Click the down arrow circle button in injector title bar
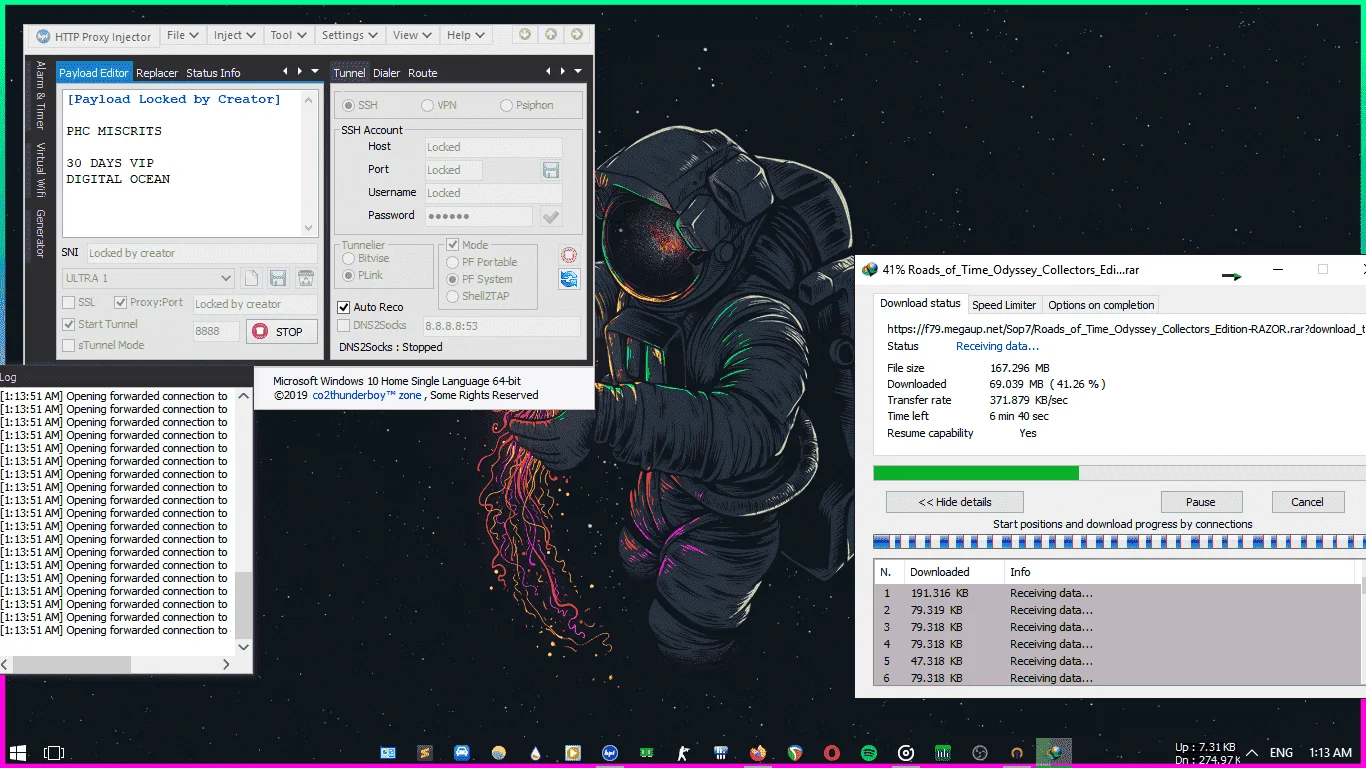The height and width of the screenshot is (768, 1366). (x=525, y=34)
